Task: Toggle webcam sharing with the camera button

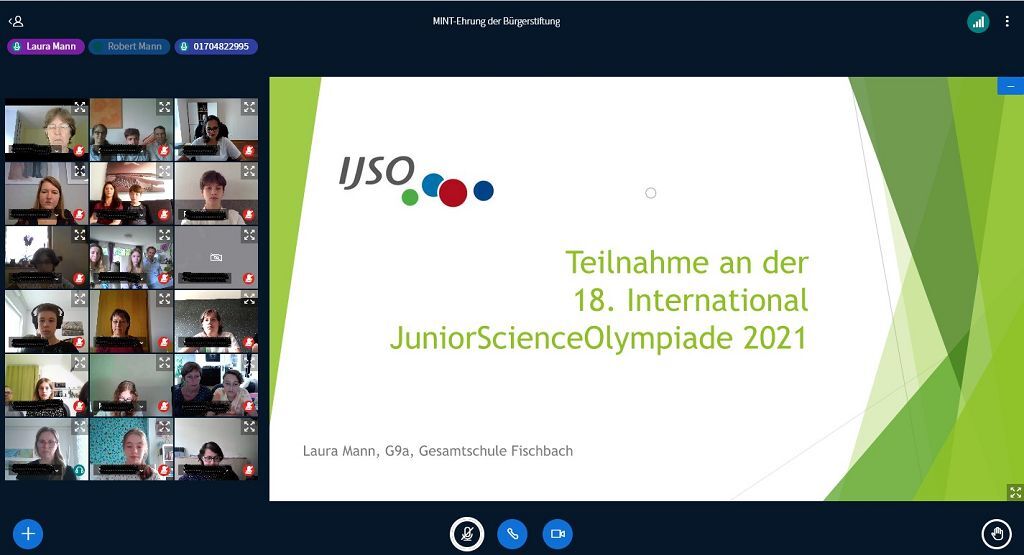Action: (x=557, y=534)
